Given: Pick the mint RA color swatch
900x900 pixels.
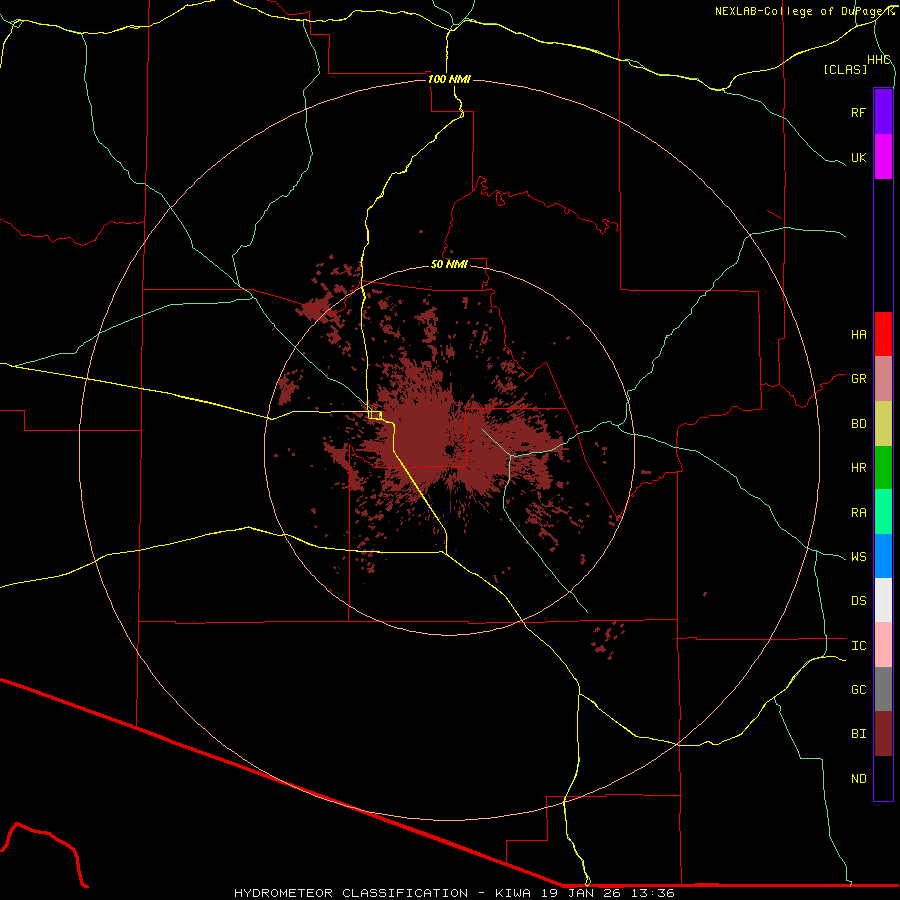Looking at the screenshot, I should pyautogui.click(x=883, y=512).
